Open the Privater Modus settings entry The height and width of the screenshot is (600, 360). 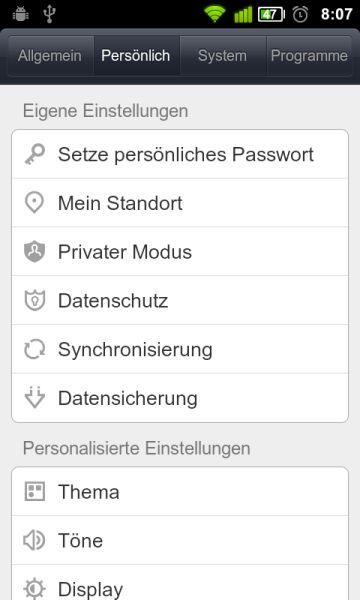(x=180, y=251)
